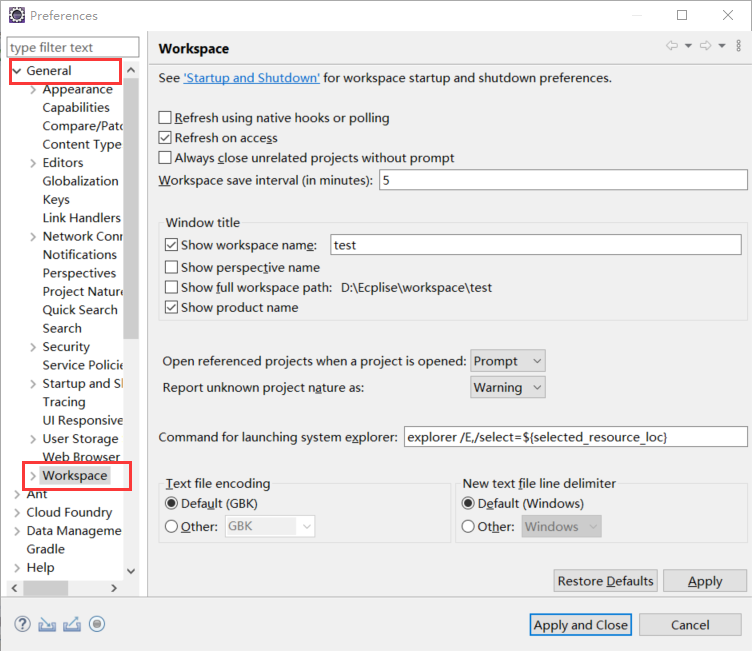752x651 pixels.
Task: Click the workspace save interval field
Action: point(563,180)
